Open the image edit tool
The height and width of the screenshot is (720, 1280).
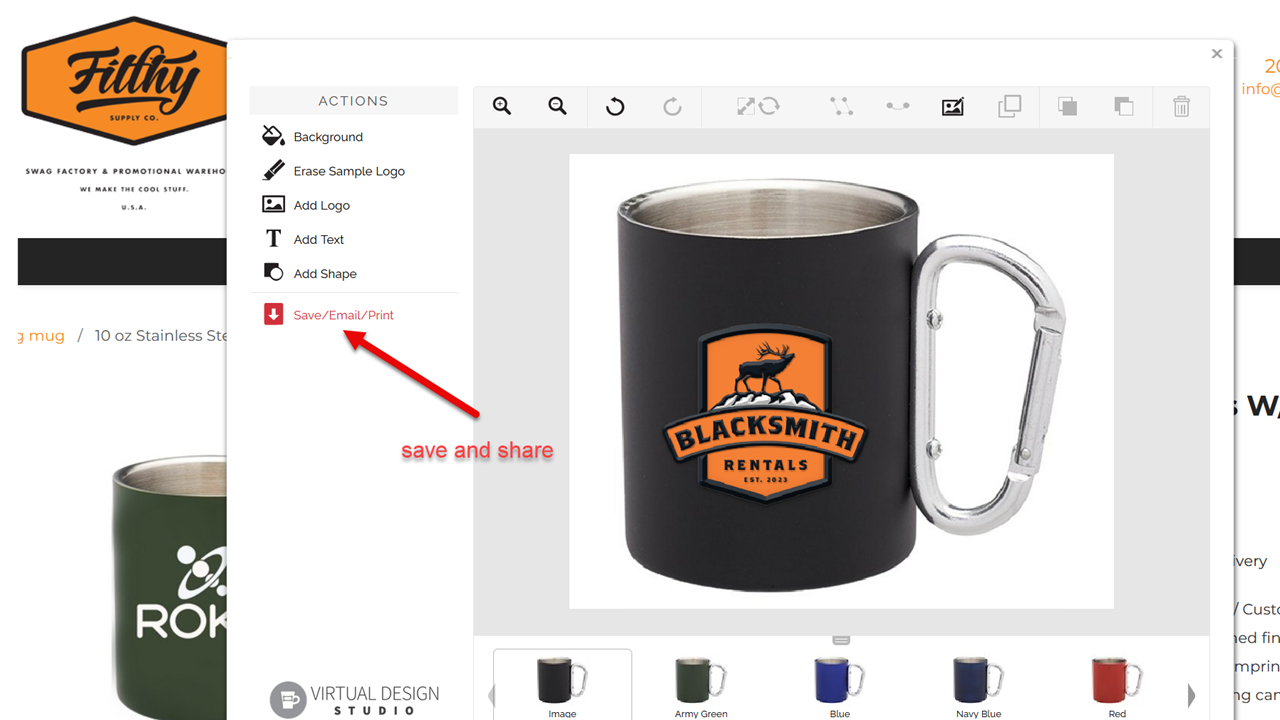tap(953, 106)
